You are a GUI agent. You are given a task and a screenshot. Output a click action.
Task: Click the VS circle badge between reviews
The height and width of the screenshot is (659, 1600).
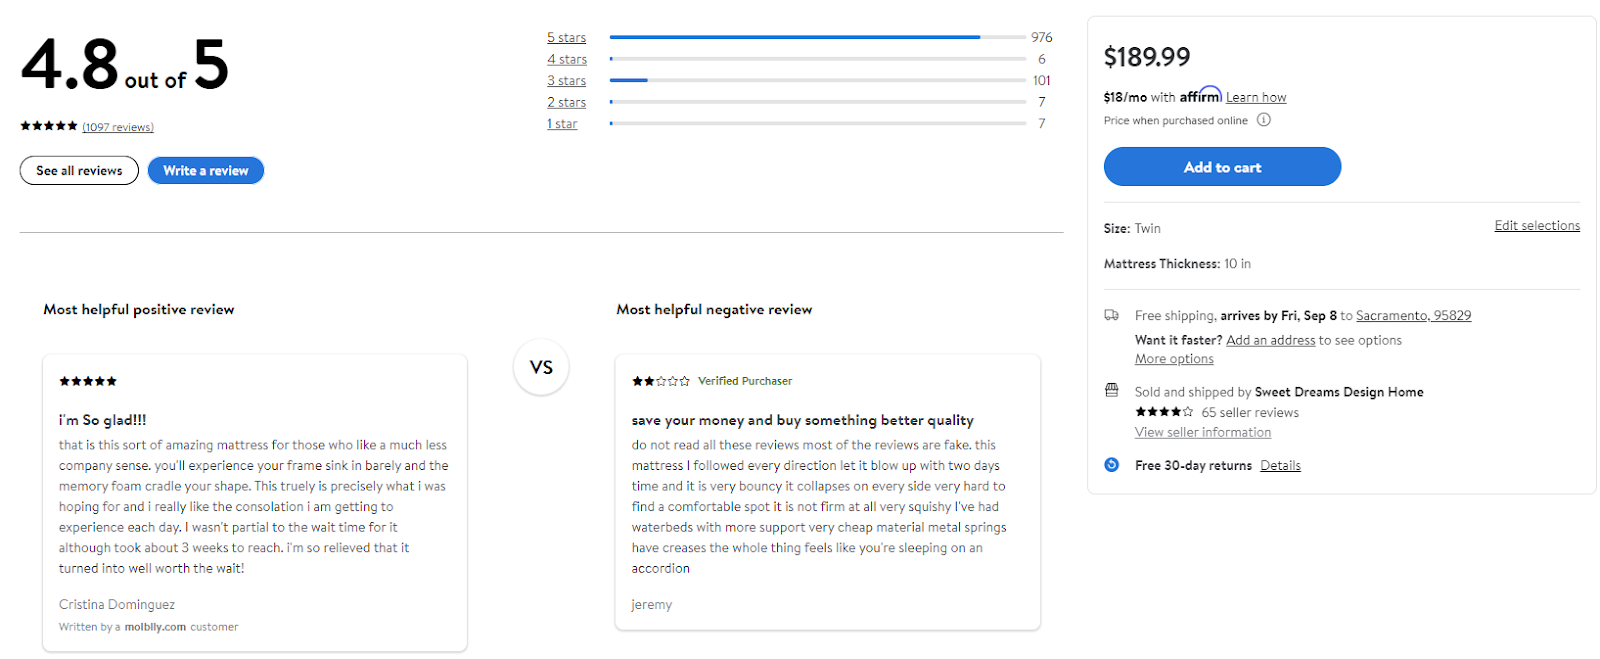(541, 367)
